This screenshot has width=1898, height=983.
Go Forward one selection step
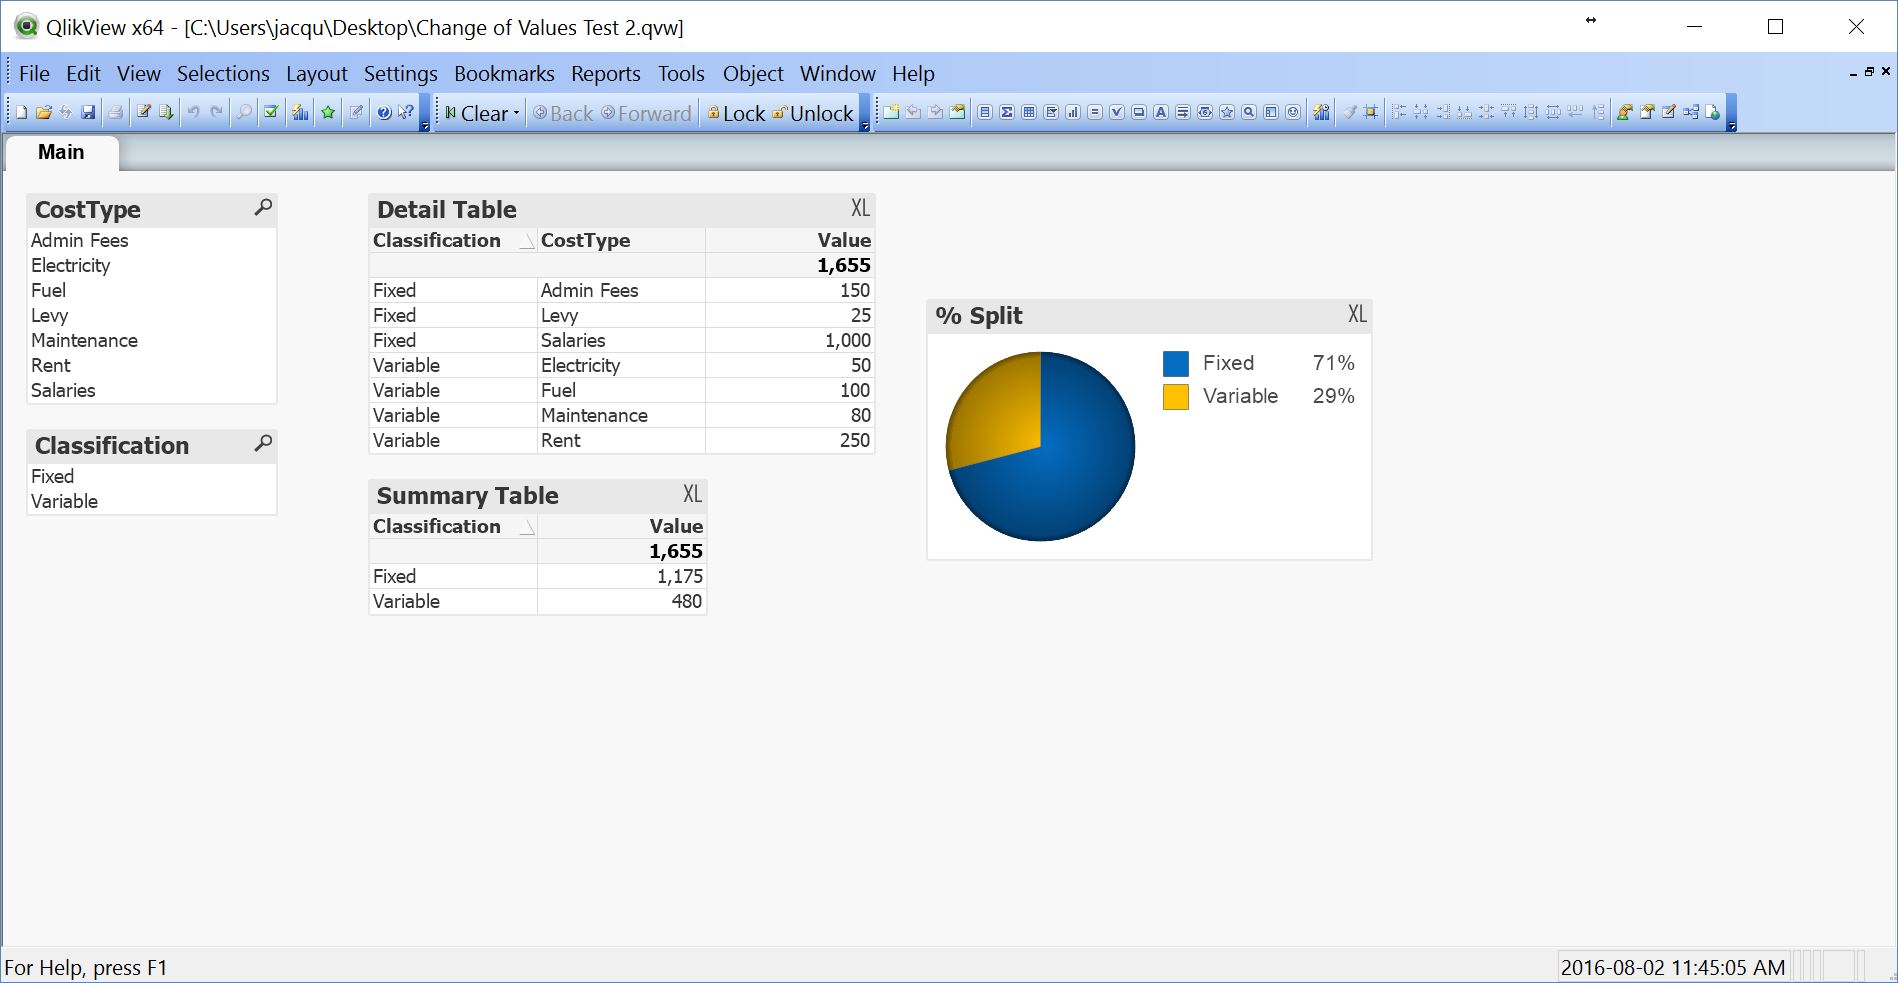coord(646,114)
